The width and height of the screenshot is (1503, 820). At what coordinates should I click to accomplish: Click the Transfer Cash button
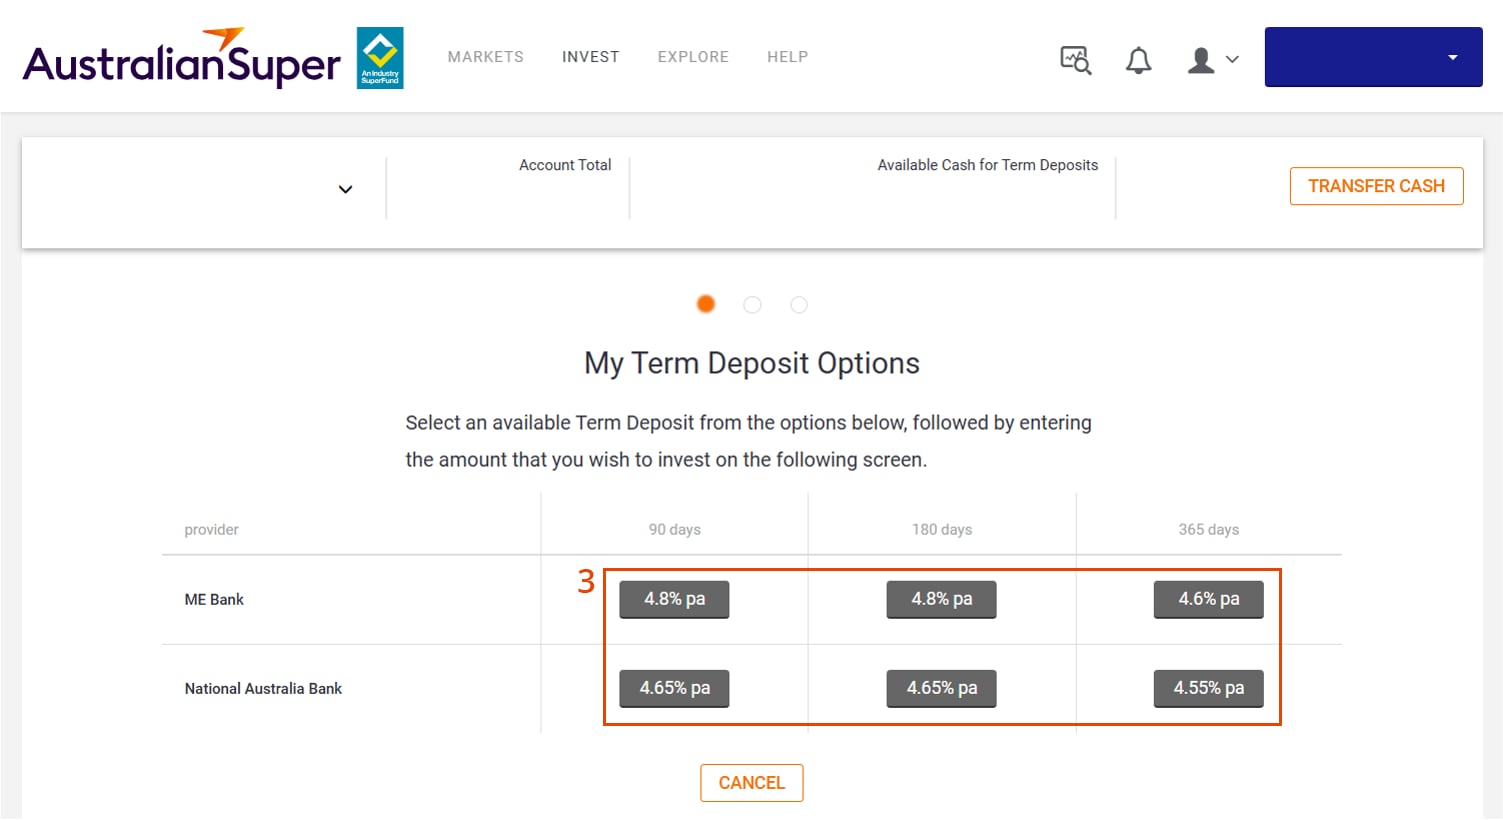click(x=1376, y=186)
